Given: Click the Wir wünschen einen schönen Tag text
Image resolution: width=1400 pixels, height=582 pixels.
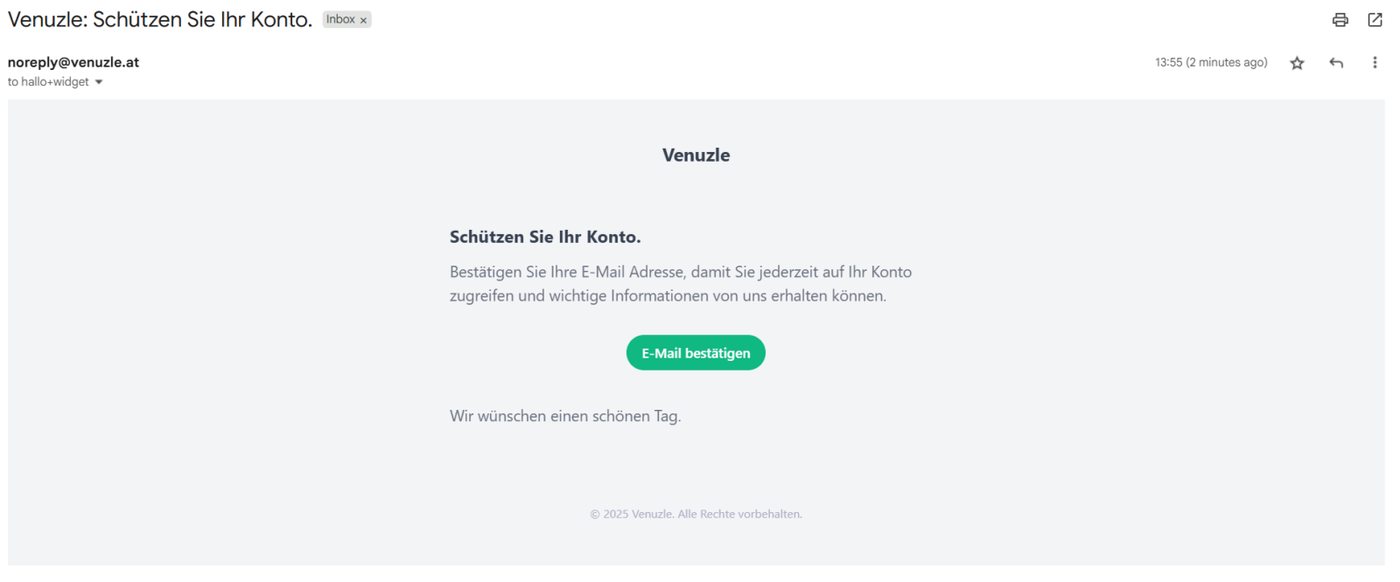Looking at the screenshot, I should (565, 416).
